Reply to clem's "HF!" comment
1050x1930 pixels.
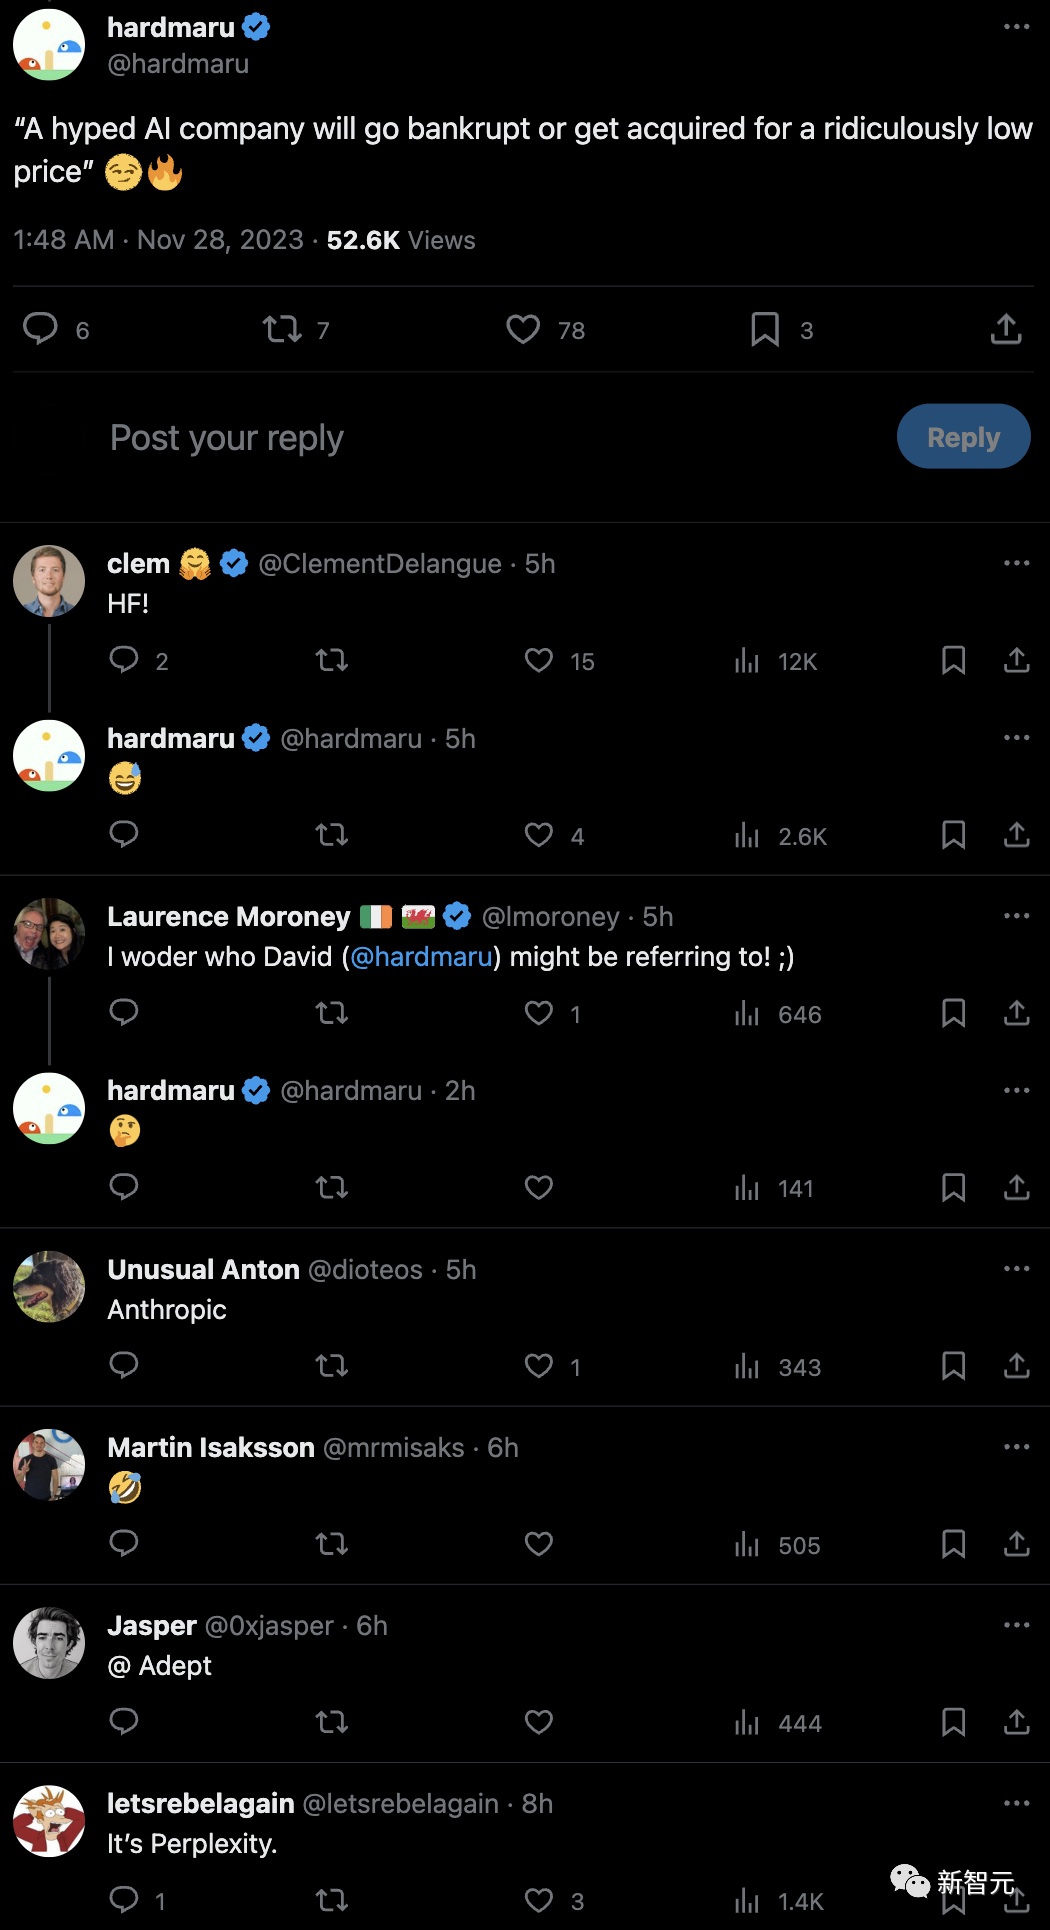124,660
